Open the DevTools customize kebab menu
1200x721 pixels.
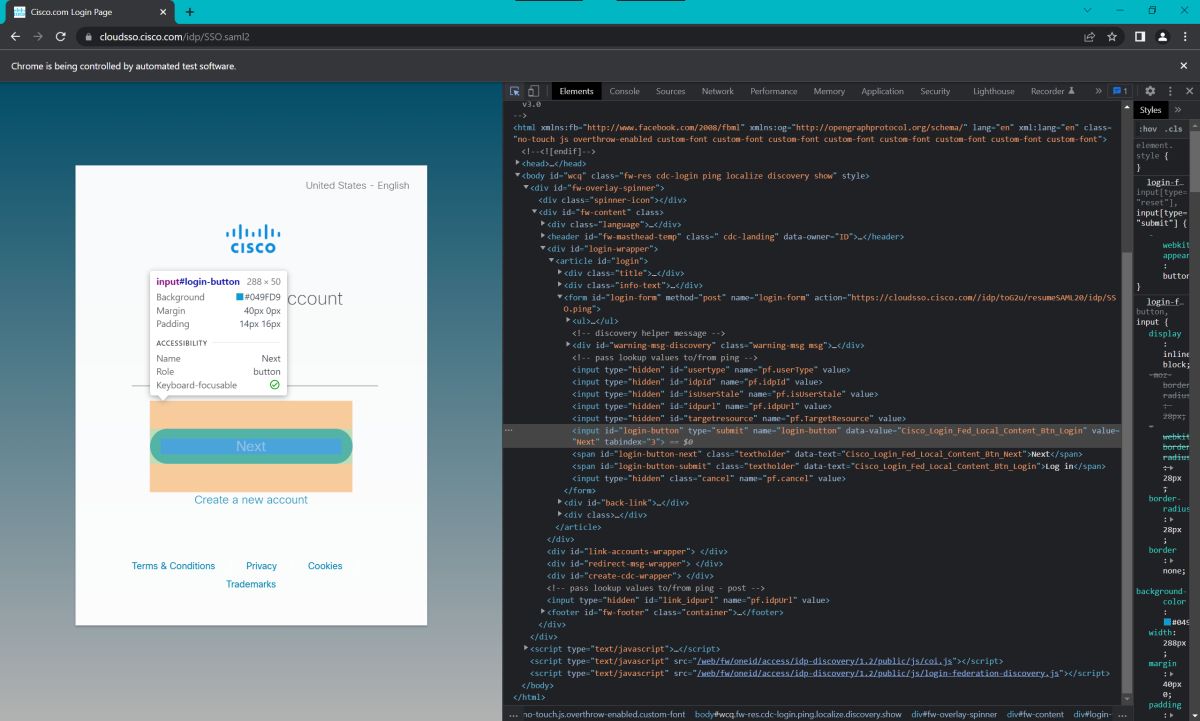pos(1170,91)
